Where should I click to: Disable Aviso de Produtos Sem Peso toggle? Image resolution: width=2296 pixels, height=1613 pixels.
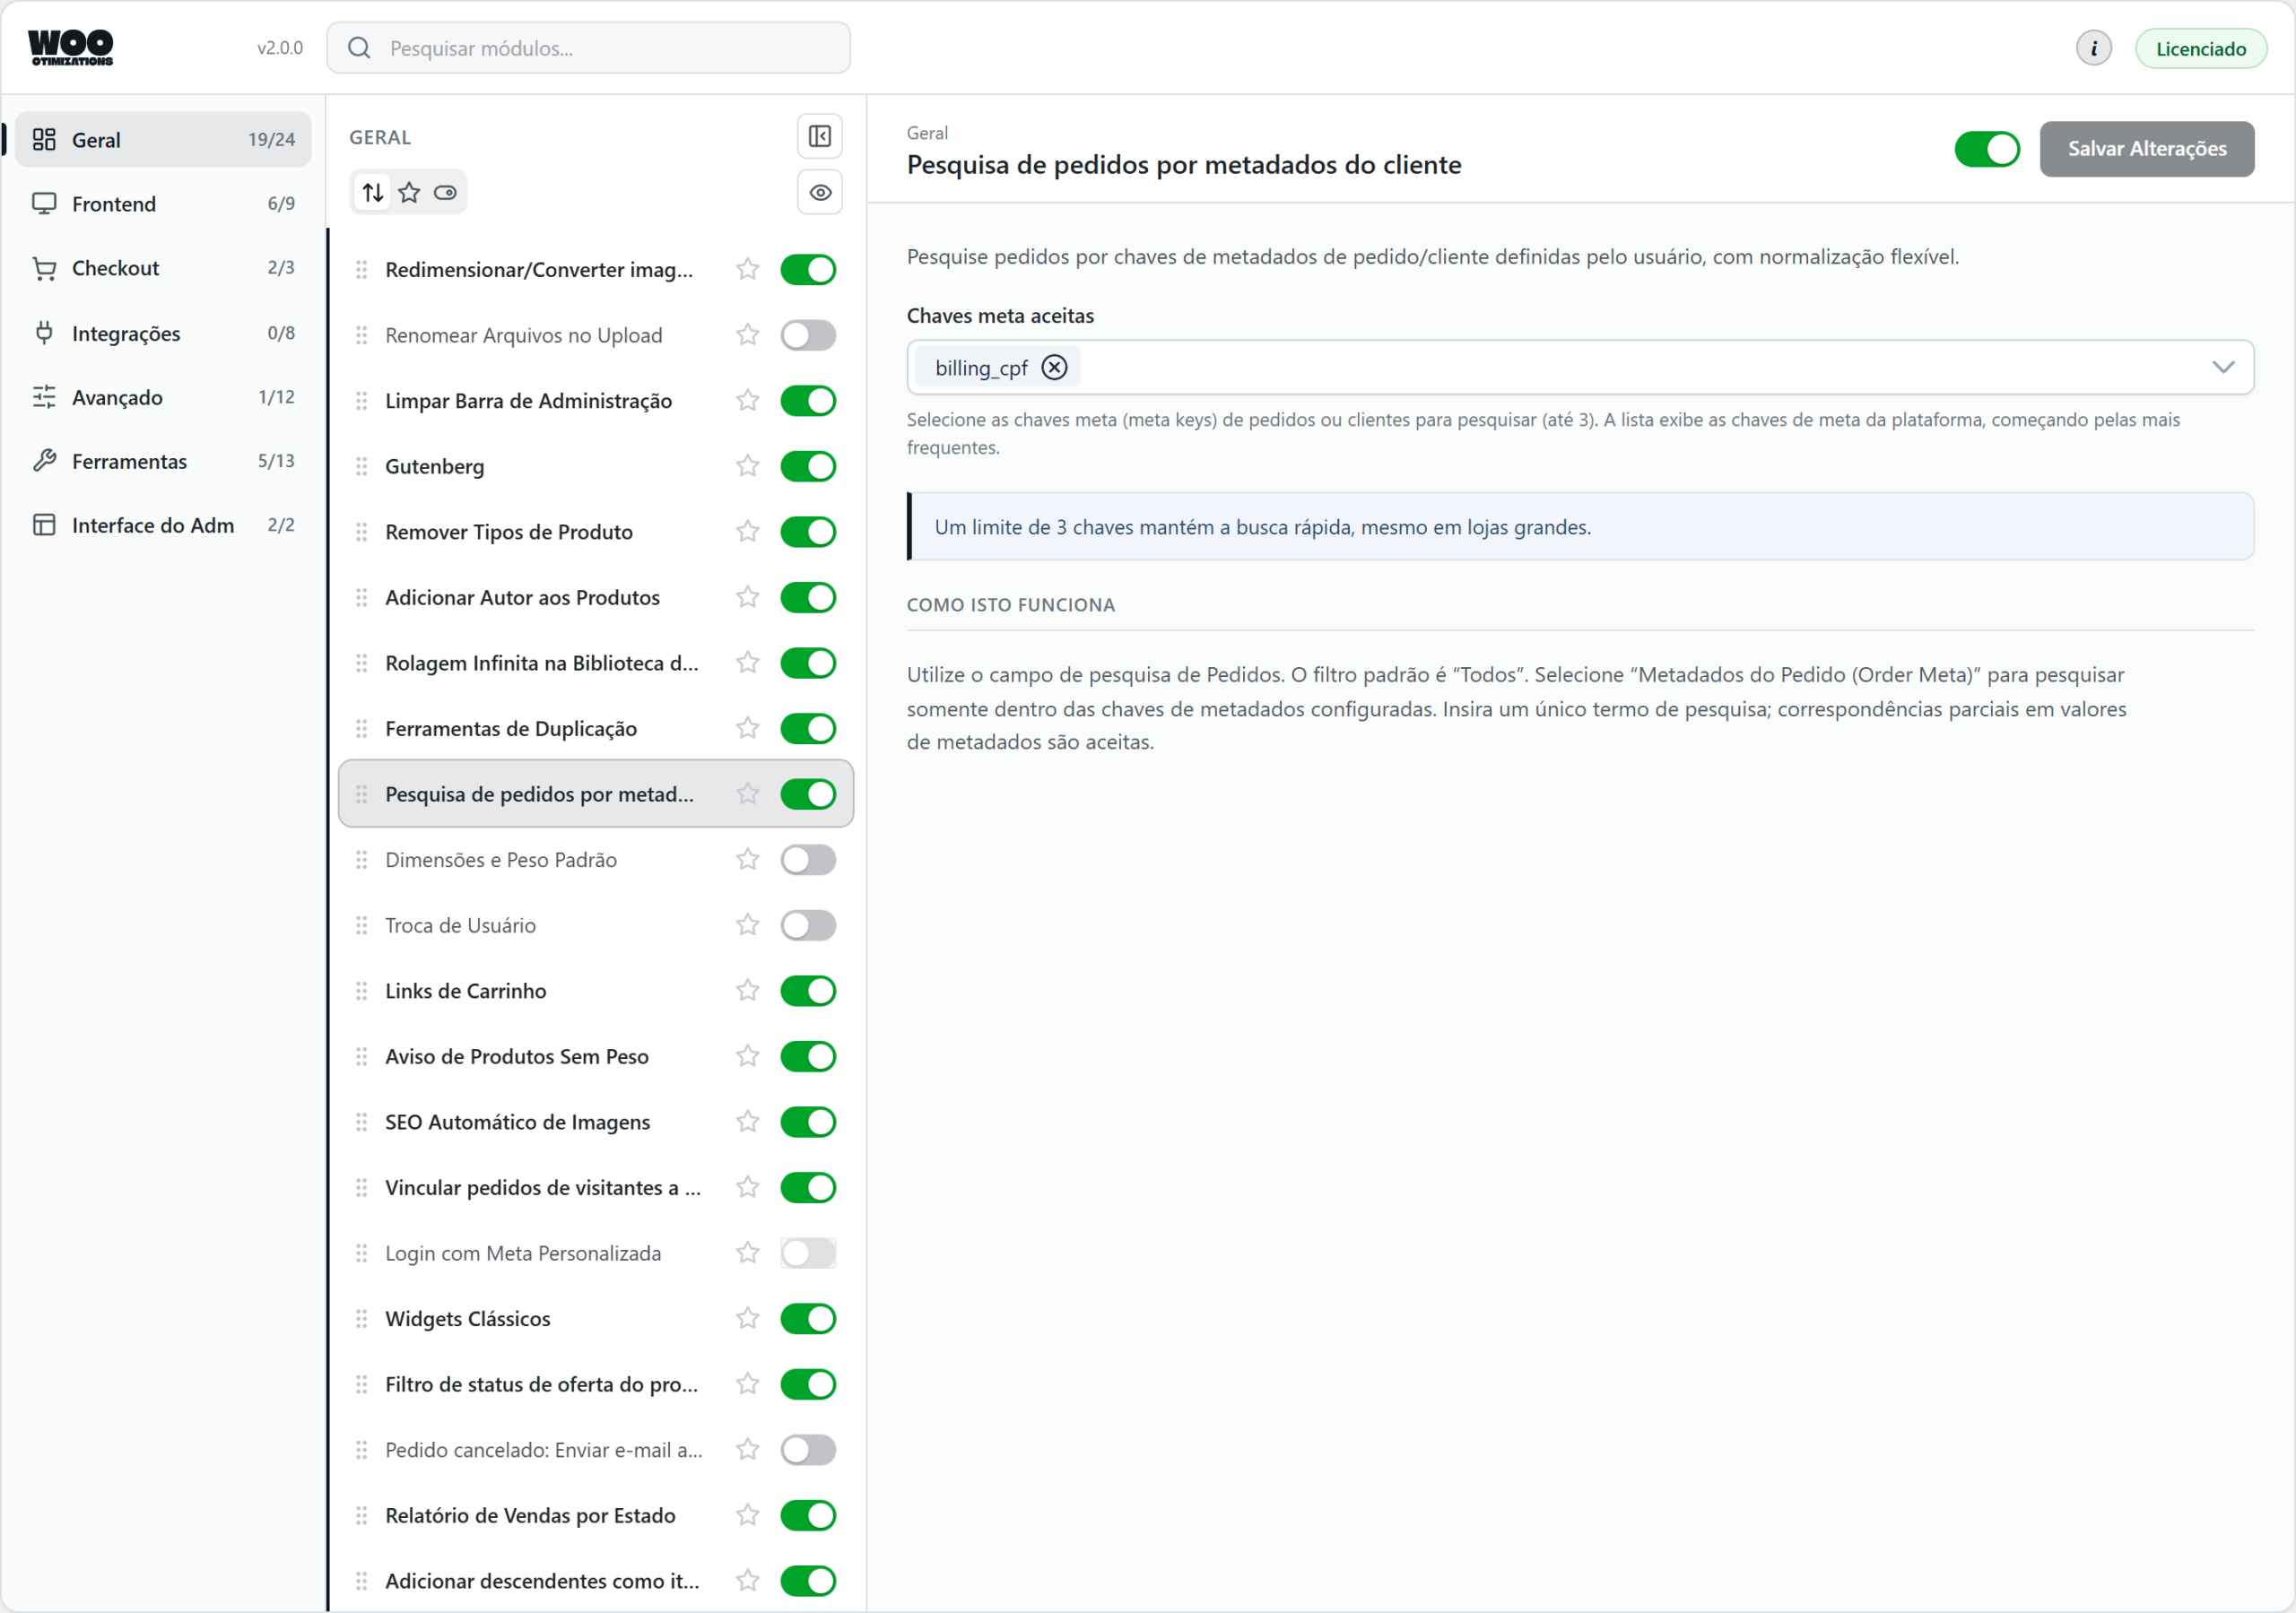(x=808, y=1056)
